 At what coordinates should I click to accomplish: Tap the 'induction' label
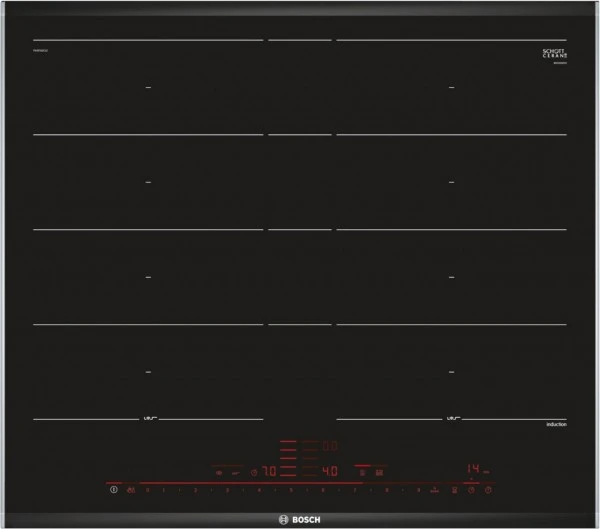pos(556,425)
